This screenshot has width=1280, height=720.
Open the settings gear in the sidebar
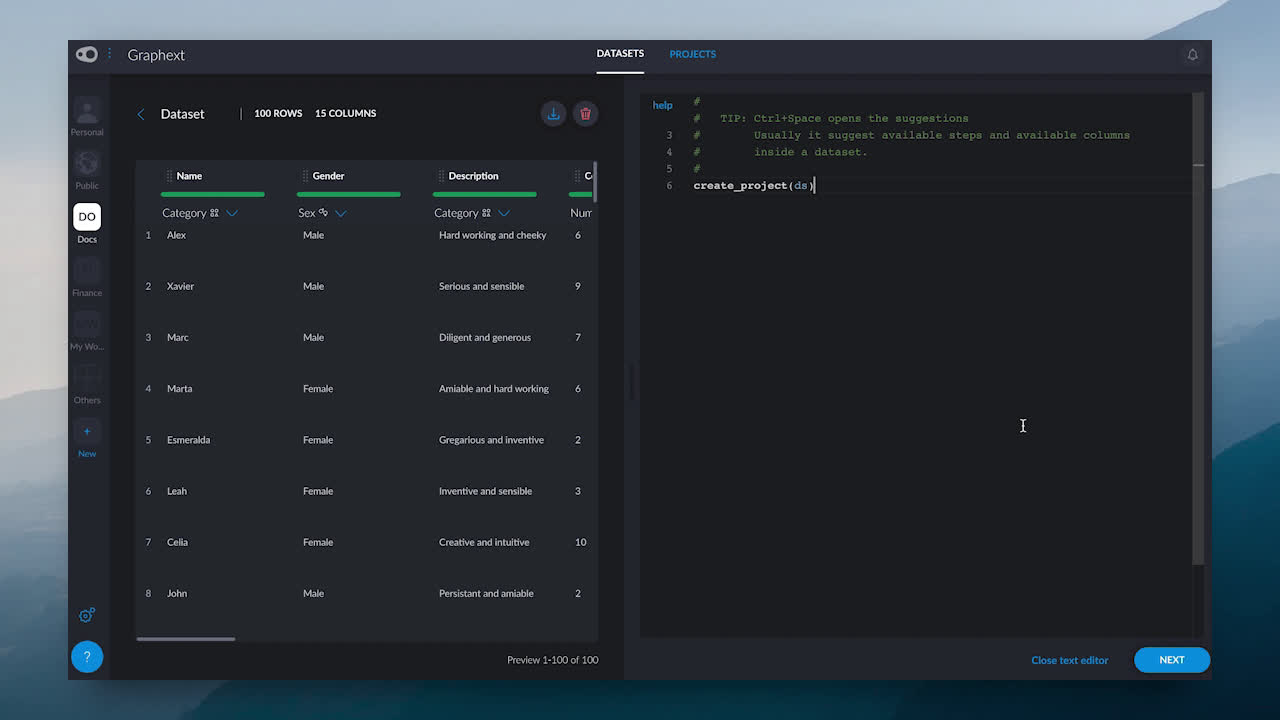click(x=87, y=615)
